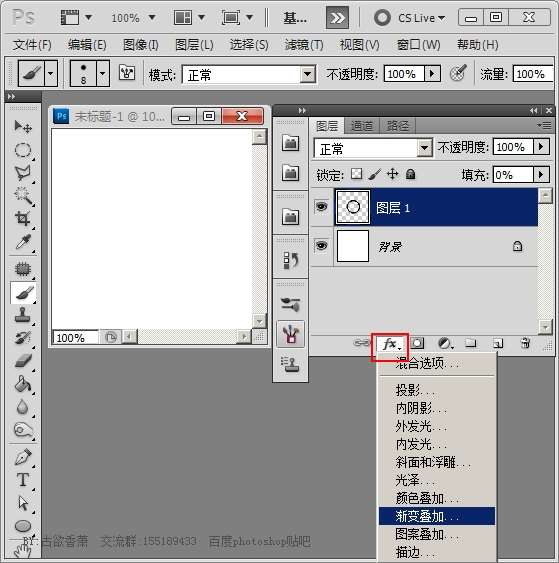The height and width of the screenshot is (563, 559).
Task: Click flow 100% input field
Action: click(533, 74)
